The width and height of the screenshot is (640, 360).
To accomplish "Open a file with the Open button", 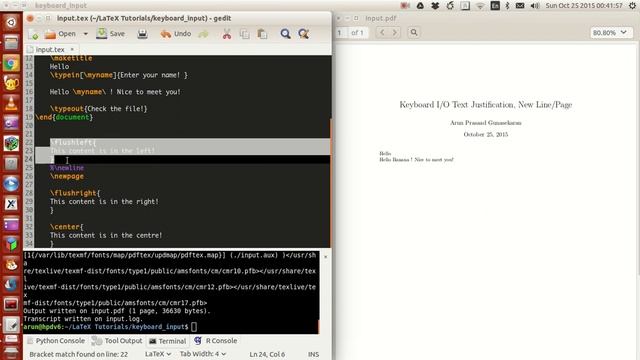I will coord(60,34).
